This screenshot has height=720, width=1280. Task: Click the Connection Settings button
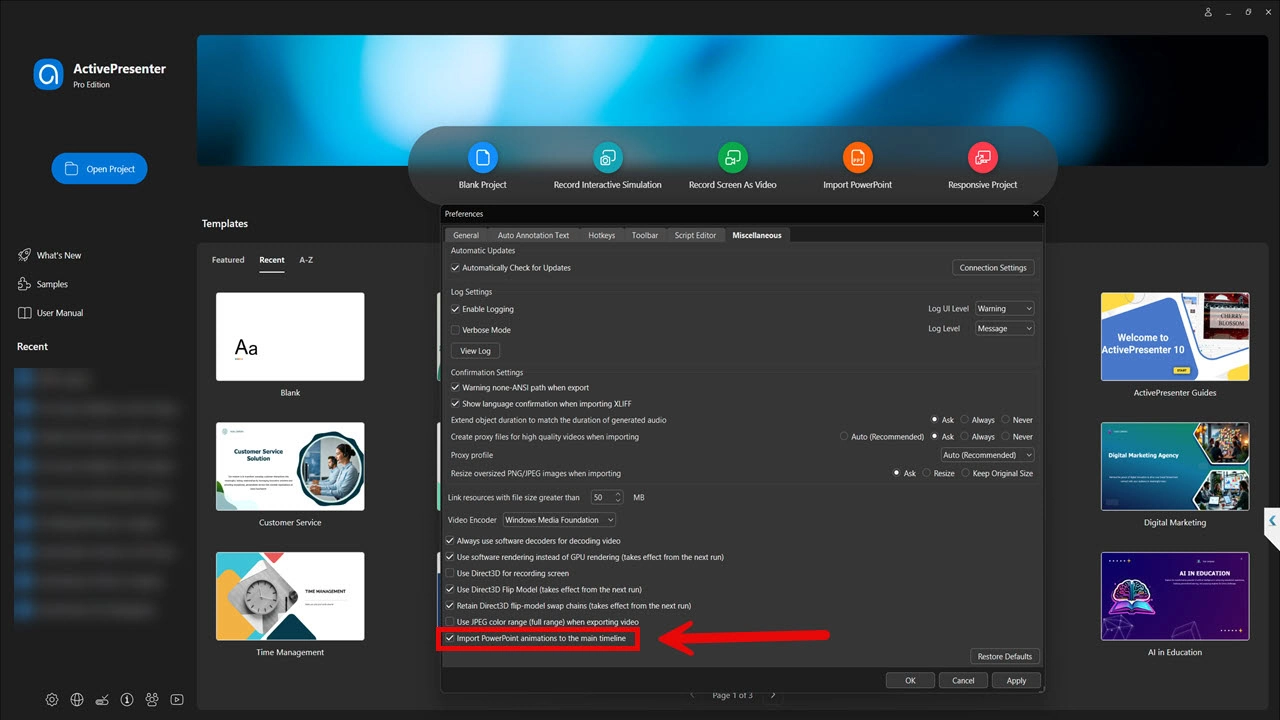click(x=993, y=268)
